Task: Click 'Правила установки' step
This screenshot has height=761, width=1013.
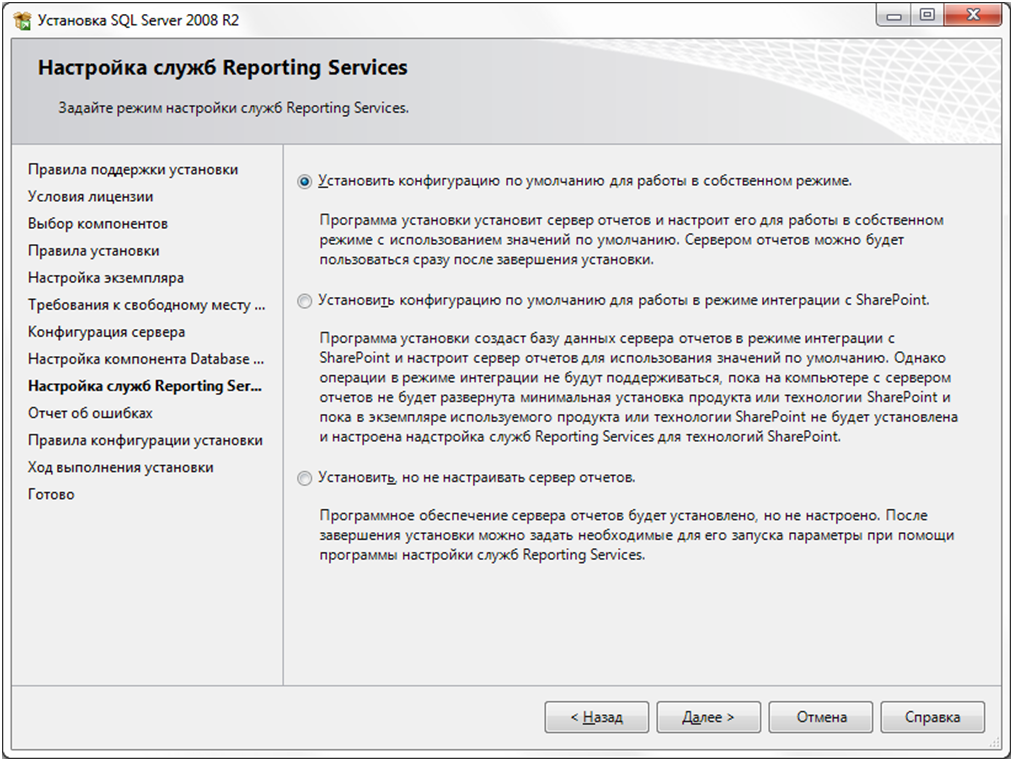Action: tap(94, 251)
